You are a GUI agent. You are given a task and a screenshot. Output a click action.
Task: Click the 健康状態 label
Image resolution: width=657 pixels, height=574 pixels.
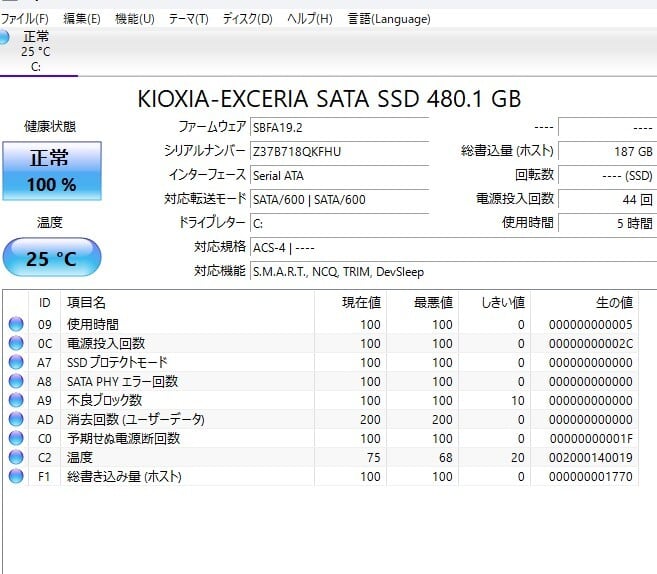coord(50,126)
